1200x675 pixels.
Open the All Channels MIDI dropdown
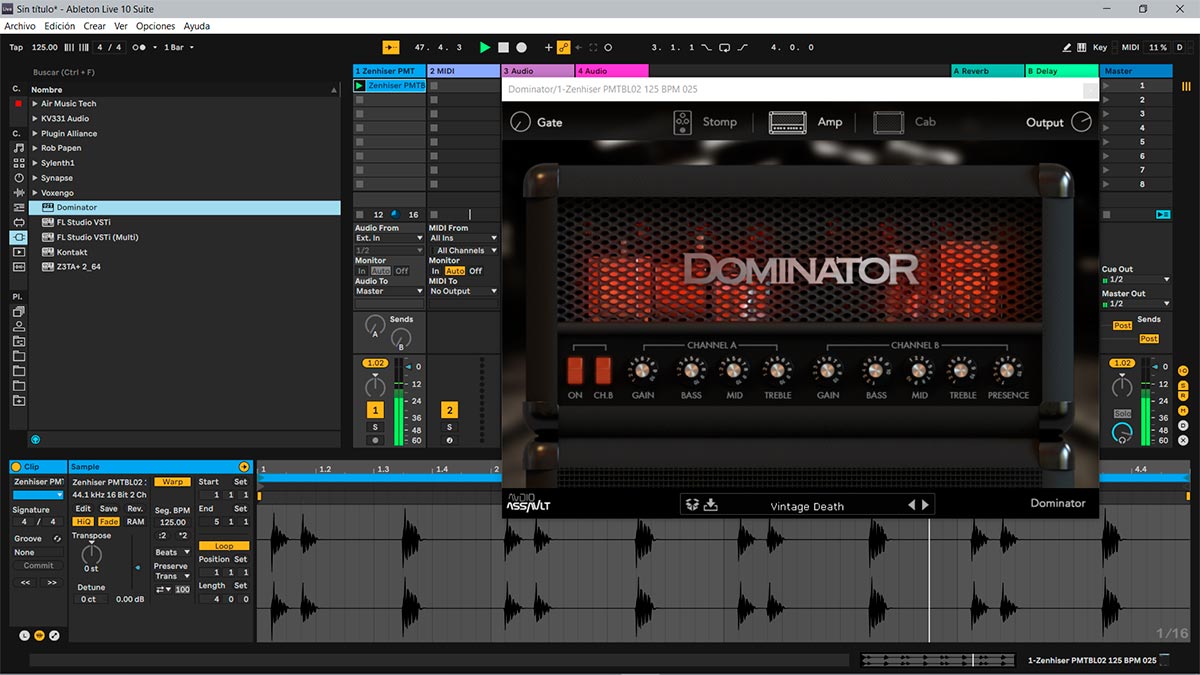[463, 250]
